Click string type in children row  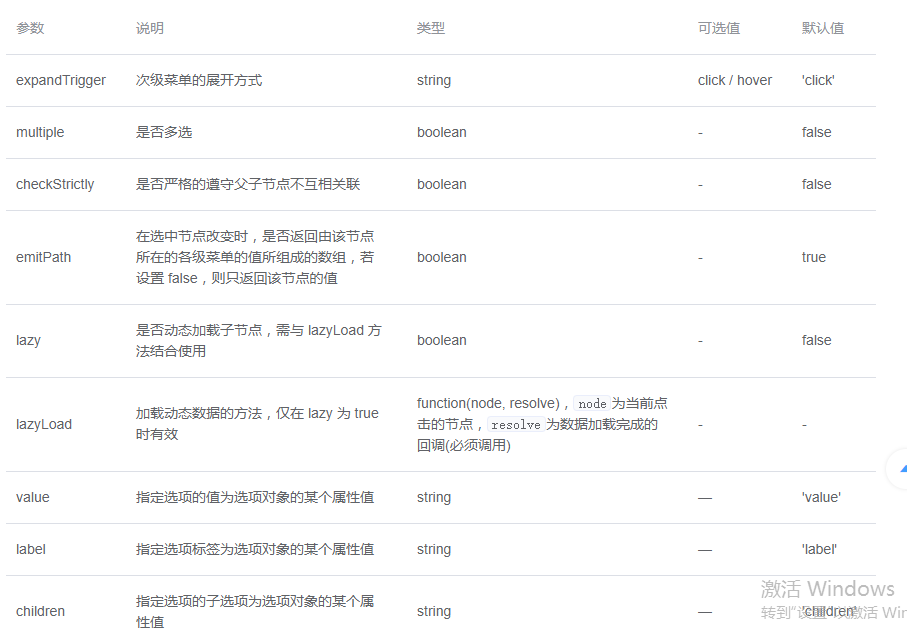pyautogui.click(x=434, y=611)
